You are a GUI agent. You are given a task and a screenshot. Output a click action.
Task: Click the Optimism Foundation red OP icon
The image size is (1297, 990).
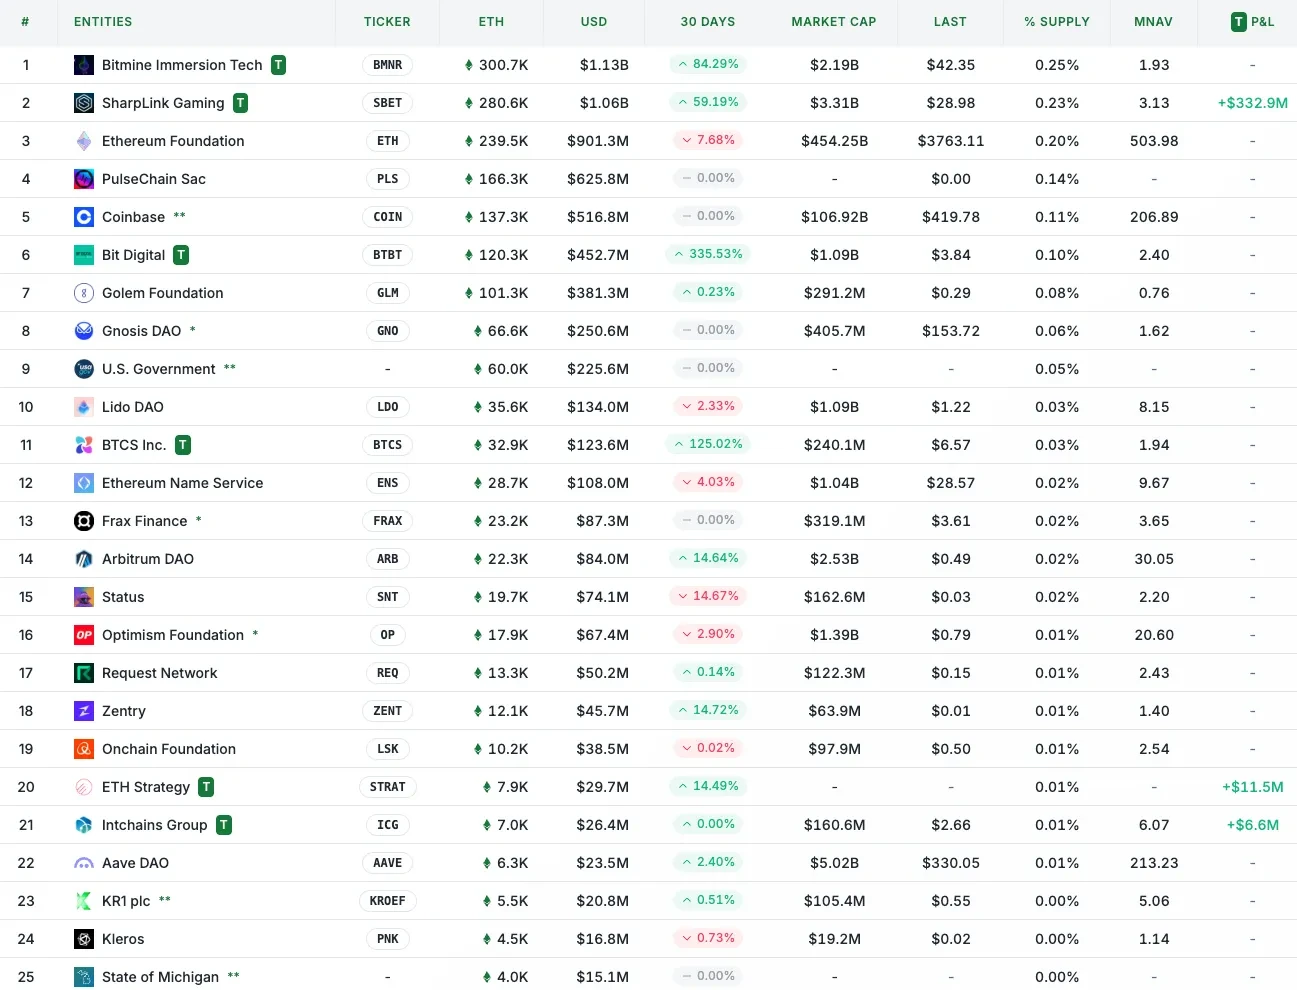pos(84,635)
